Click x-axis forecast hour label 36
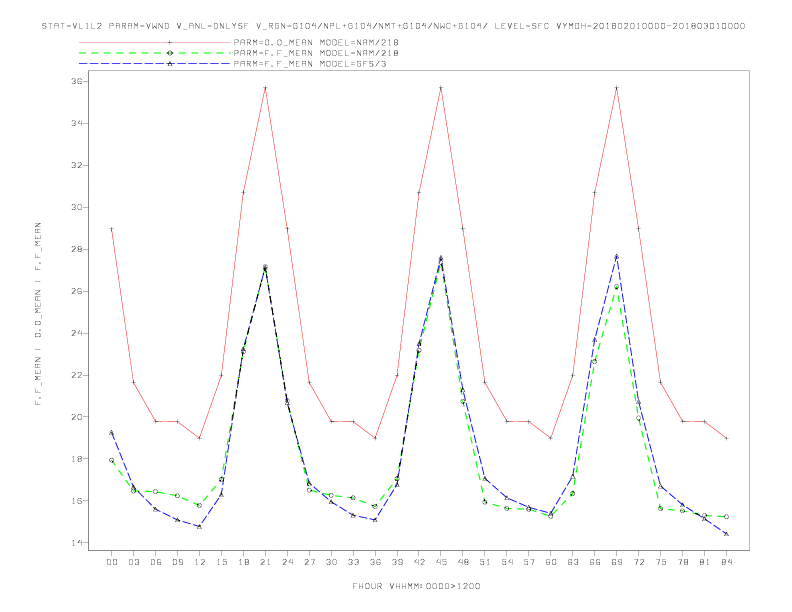 pos(375,562)
